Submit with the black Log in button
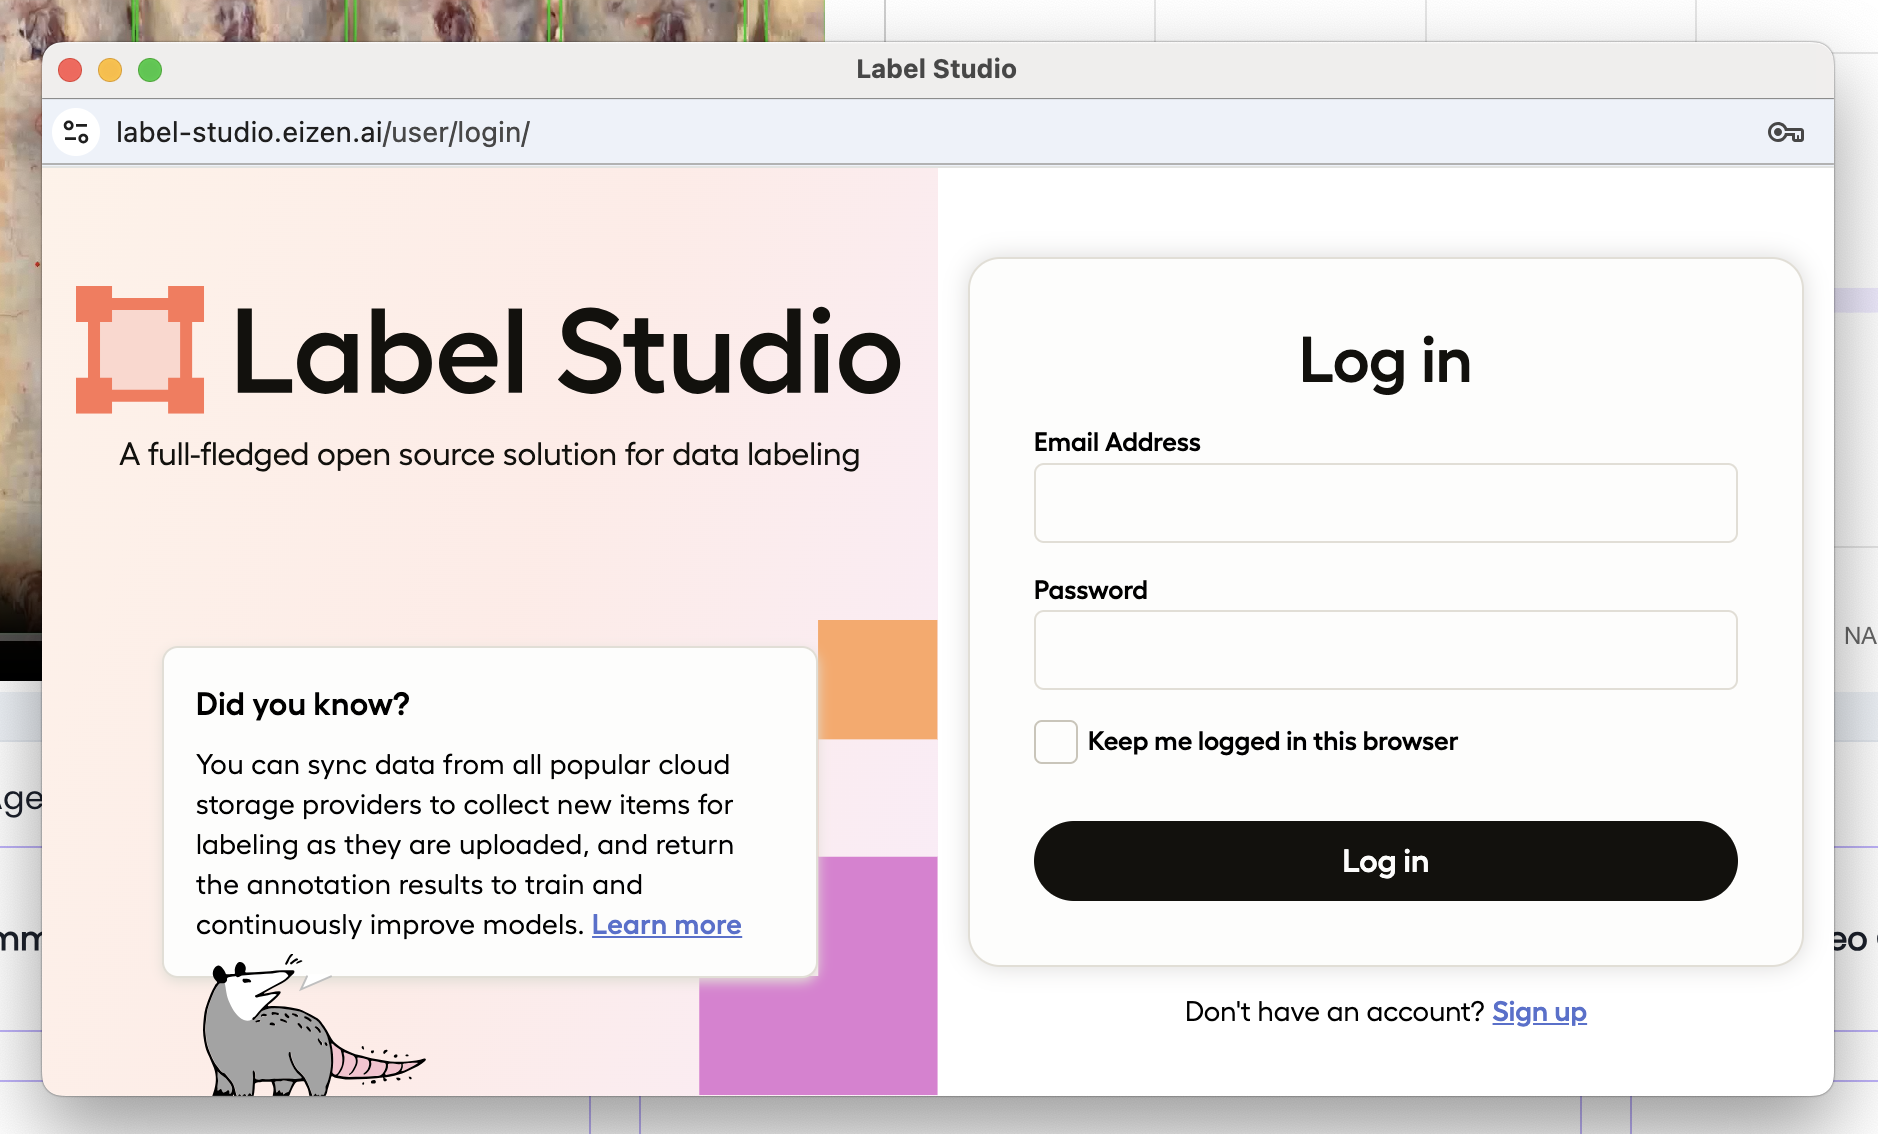The width and height of the screenshot is (1878, 1134). (1385, 861)
